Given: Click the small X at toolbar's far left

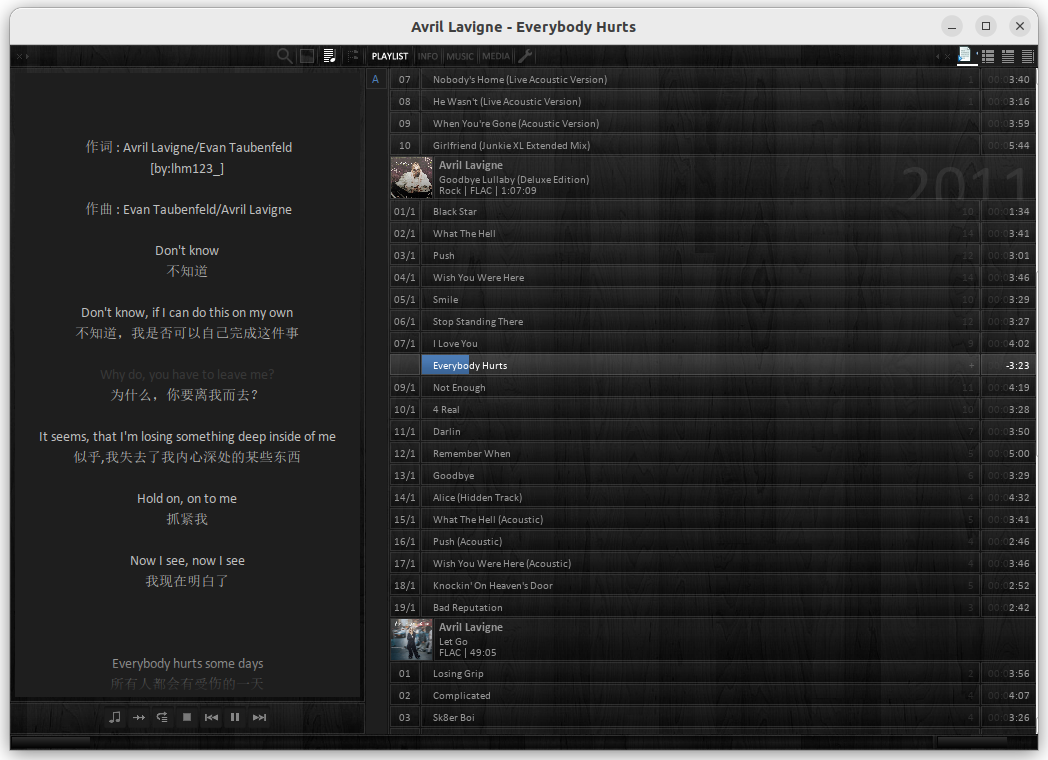Looking at the screenshot, I should click(19, 56).
